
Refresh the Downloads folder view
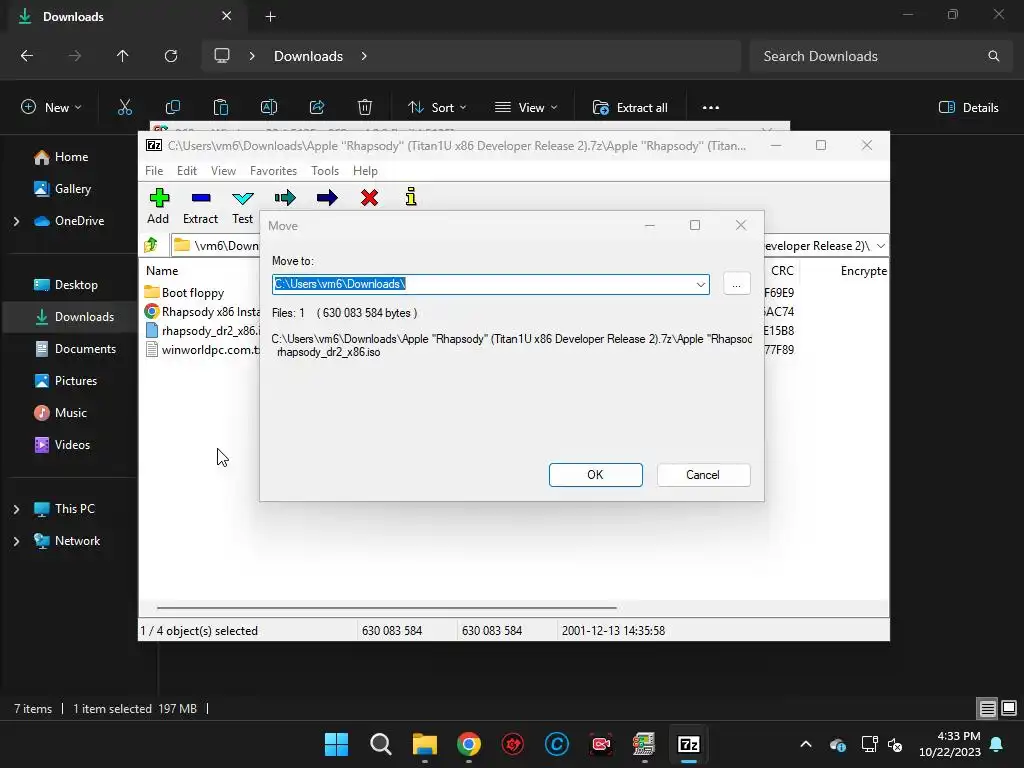pos(171,56)
